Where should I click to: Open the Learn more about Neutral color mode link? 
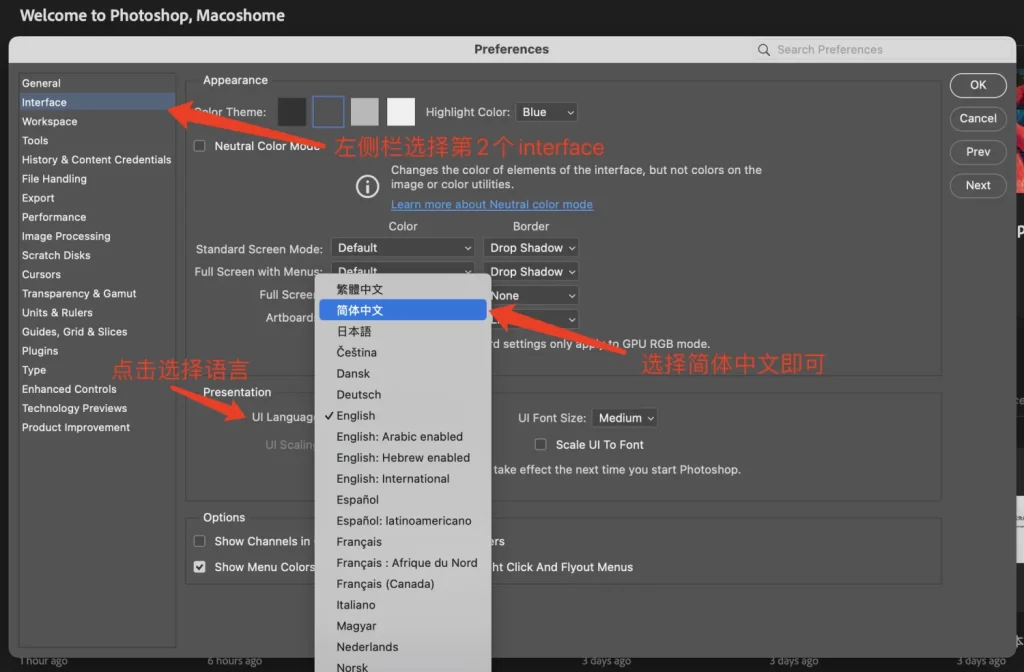point(491,204)
